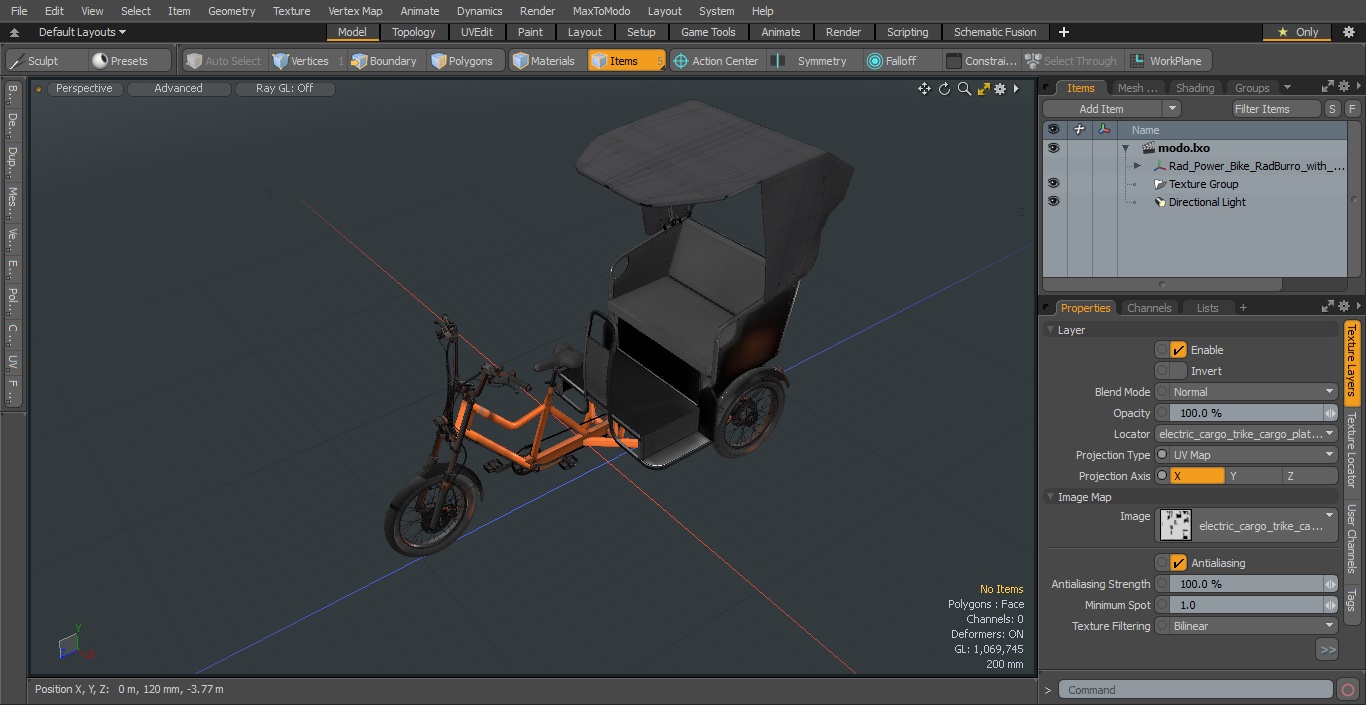Switch to the UVEdit layout tab

click(477, 32)
